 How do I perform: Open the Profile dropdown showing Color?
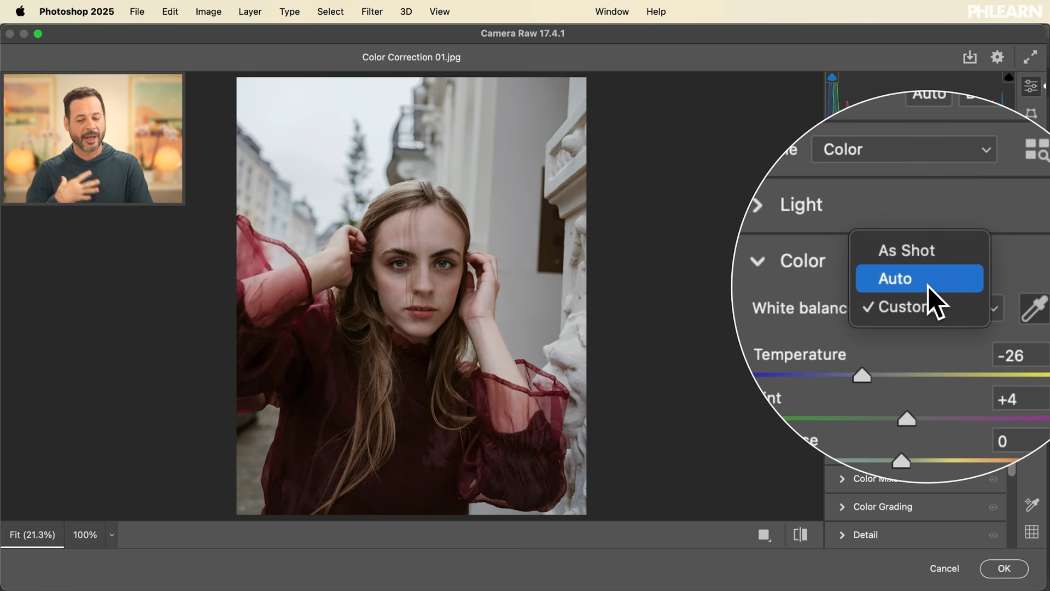[x=903, y=149]
